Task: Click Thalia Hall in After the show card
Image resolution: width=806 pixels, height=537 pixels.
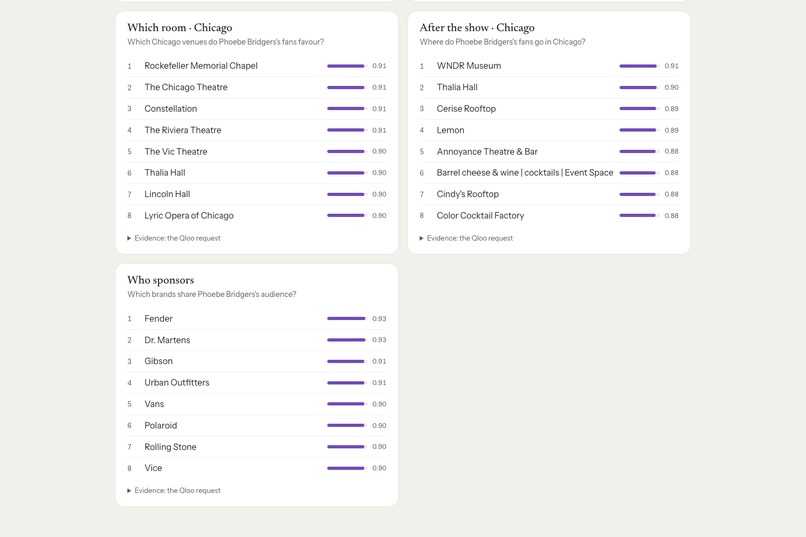Action: 549,87
